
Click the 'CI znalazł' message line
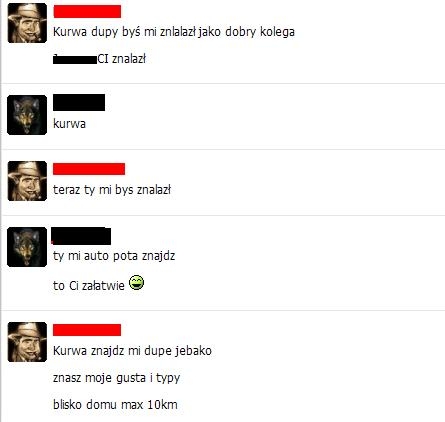coord(99,59)
